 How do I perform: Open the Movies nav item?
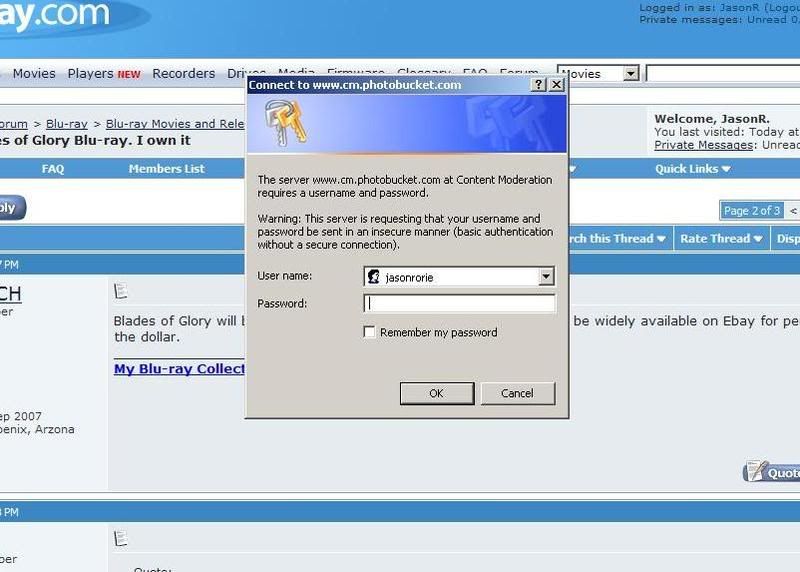[34, 73]
